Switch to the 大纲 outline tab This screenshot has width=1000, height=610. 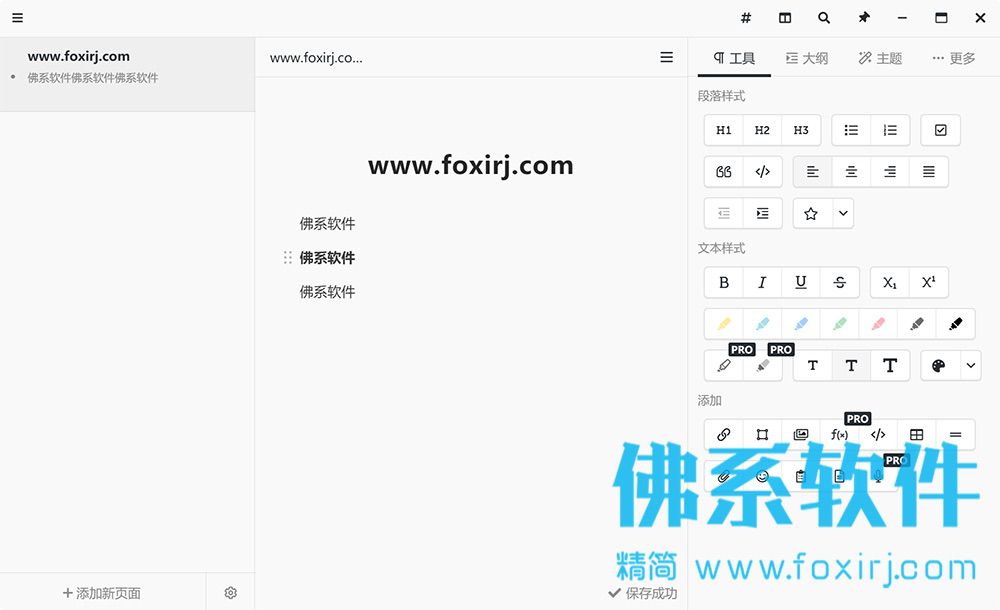pyautogui.click(x=807, y=58)
